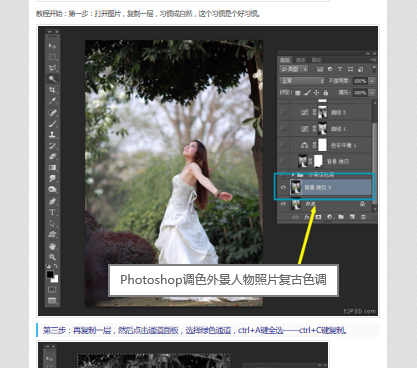Viewport: 417px width, 368px height.
Task: Select the Pen tool
Action: click(x=52, y=201)
